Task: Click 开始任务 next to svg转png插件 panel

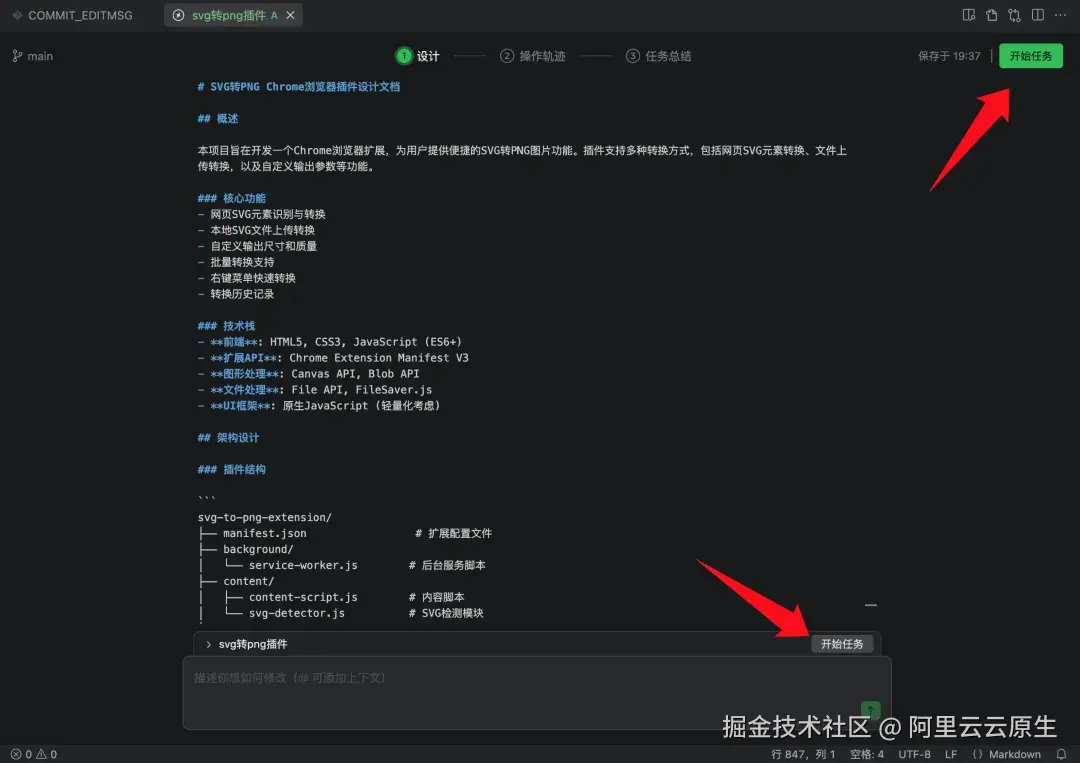Action: click(843, 644)
